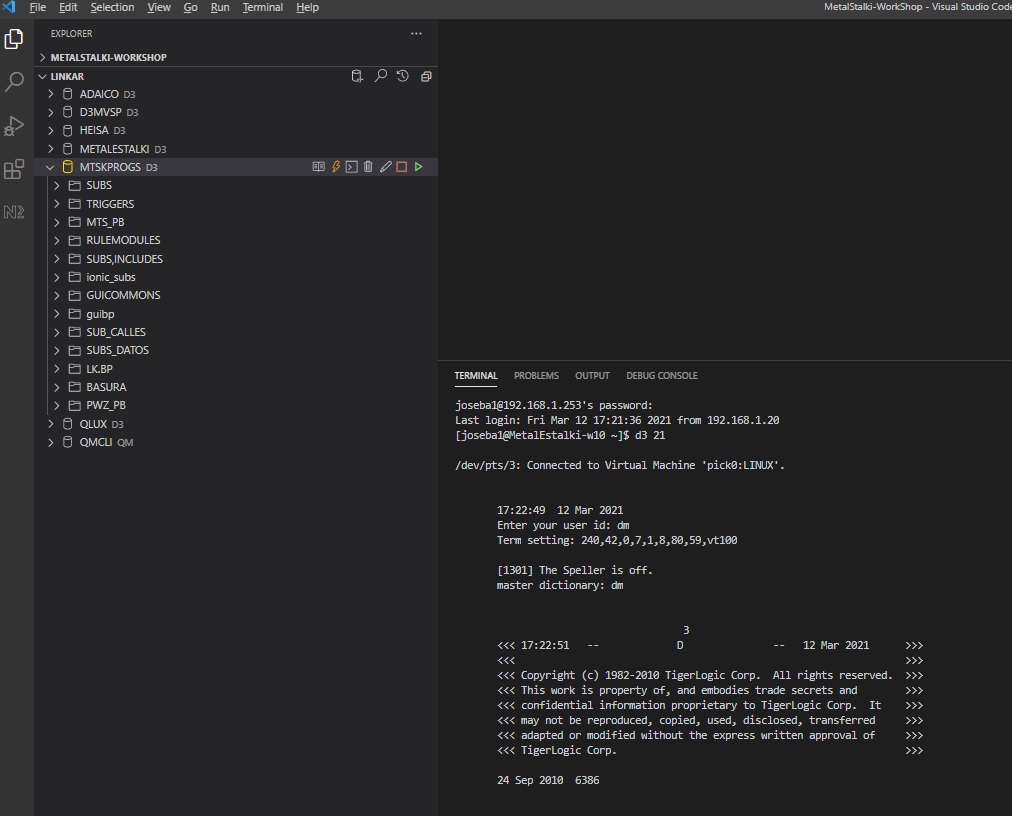Expand the ionic_subs folder chevron
1012x816 pixels.
[57, 277]
